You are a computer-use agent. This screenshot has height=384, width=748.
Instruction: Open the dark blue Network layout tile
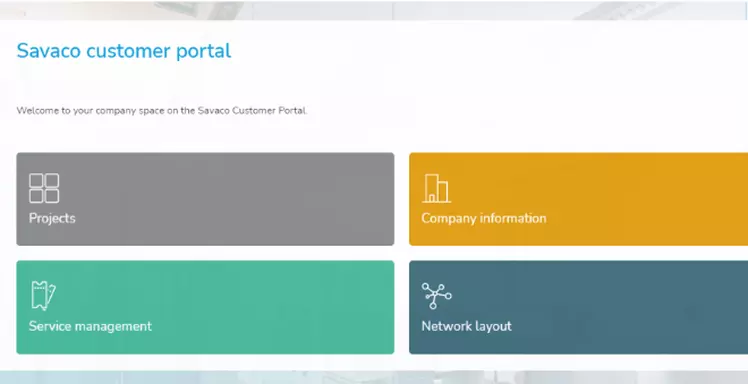click(578, 307)
